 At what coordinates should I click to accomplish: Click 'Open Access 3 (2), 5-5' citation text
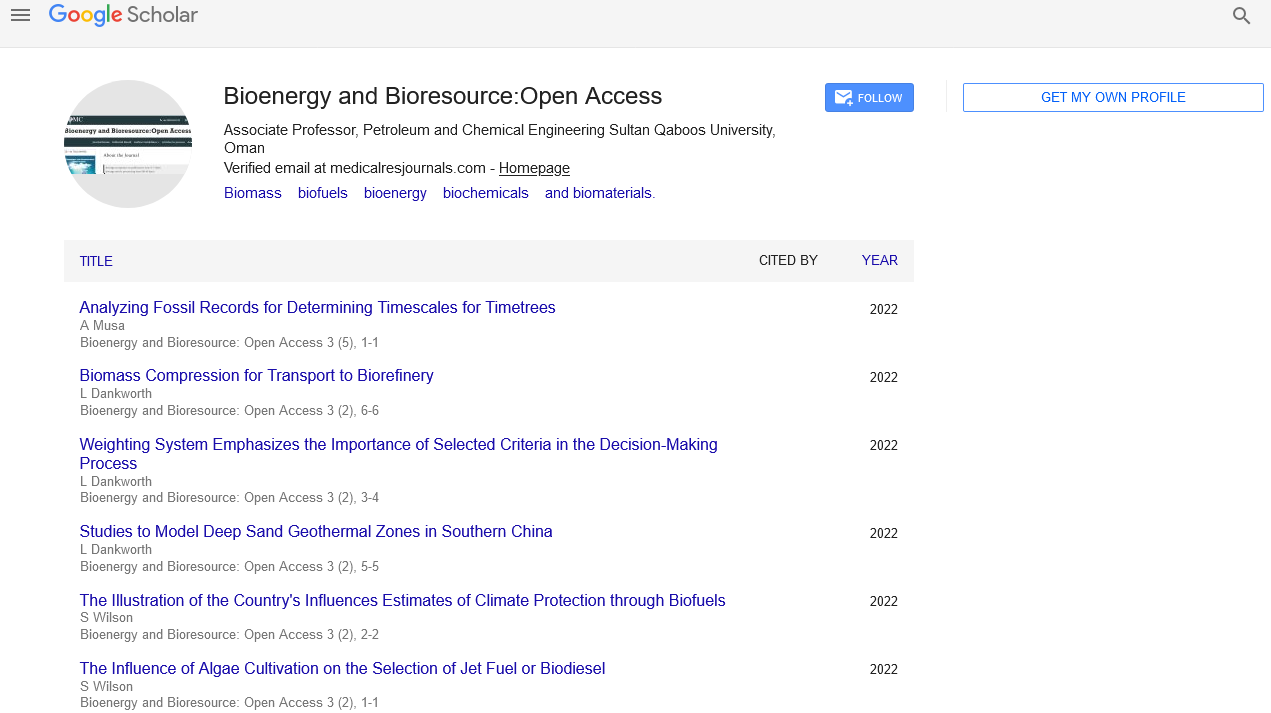pos(311,566)
